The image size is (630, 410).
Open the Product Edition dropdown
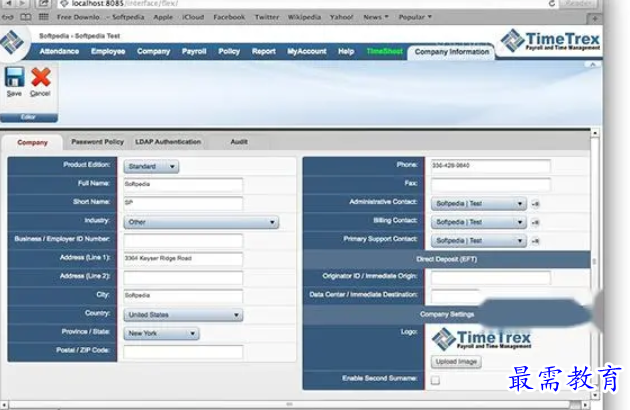151,166
